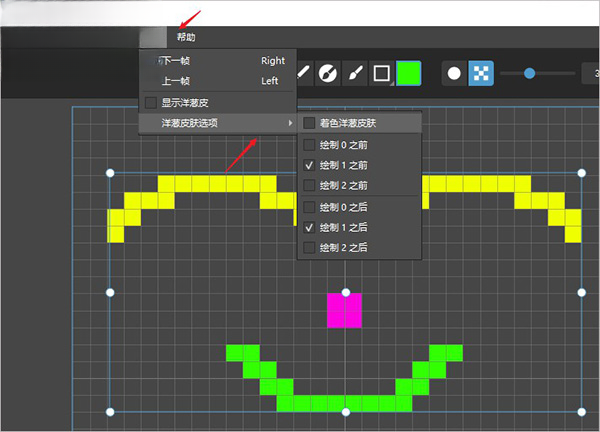This screenshot has height=432, width=600.
Task: Select 下一帧 menu entry
Action: (x=218, y=61)
